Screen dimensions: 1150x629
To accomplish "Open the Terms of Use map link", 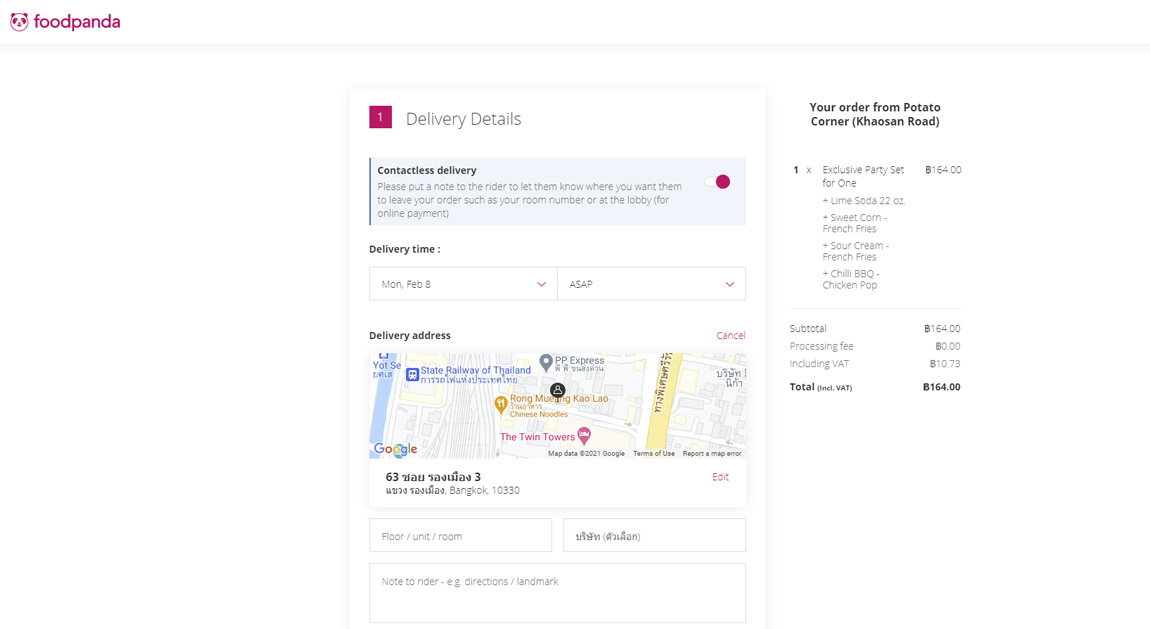I will coord(653,453).
